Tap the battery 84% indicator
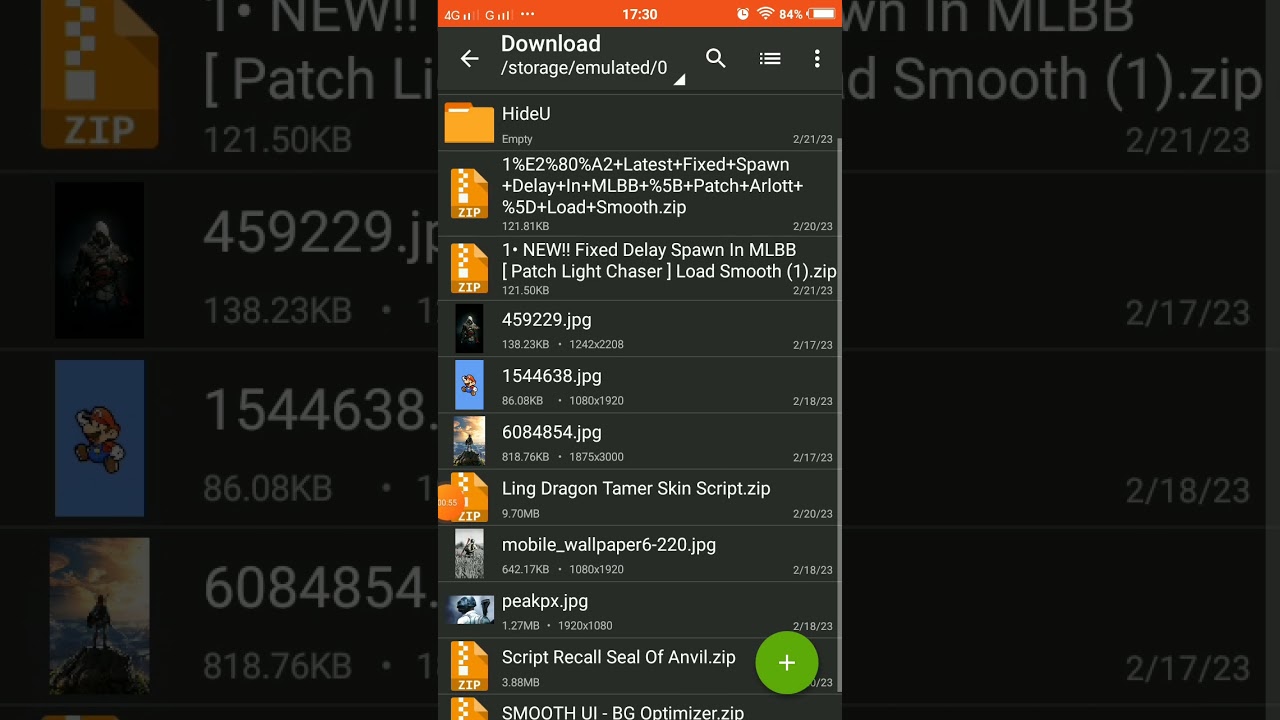1280x720 pixels. tap(808, 14)
